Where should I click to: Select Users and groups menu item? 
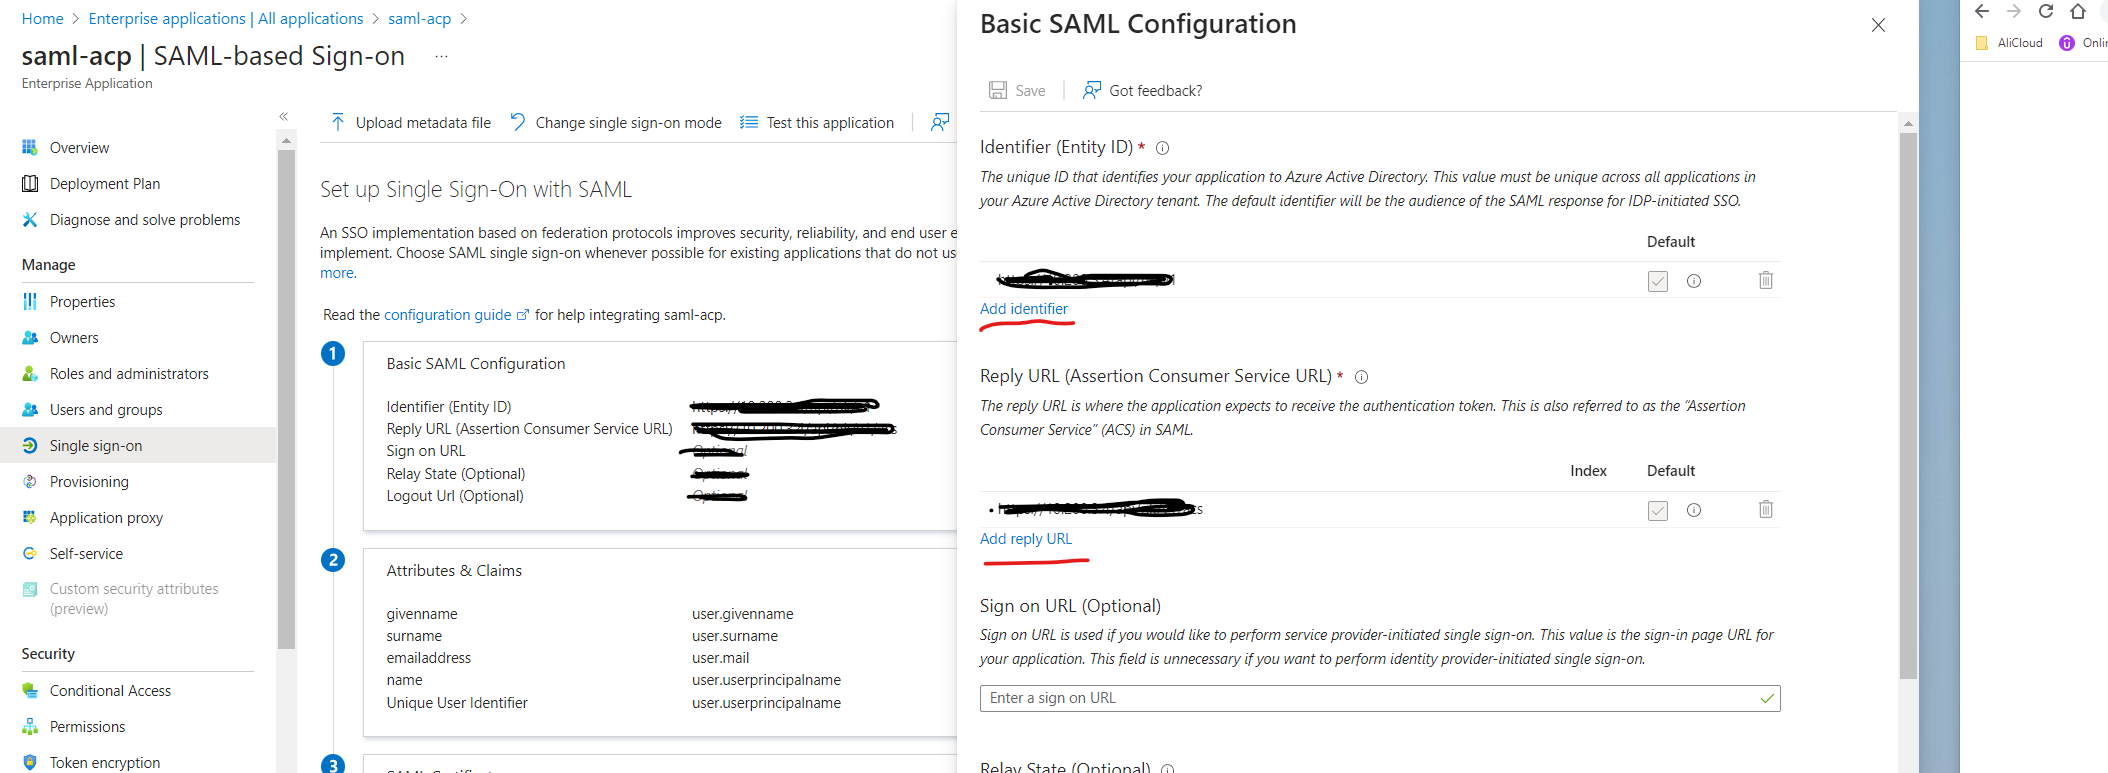(x=106, y=409)
